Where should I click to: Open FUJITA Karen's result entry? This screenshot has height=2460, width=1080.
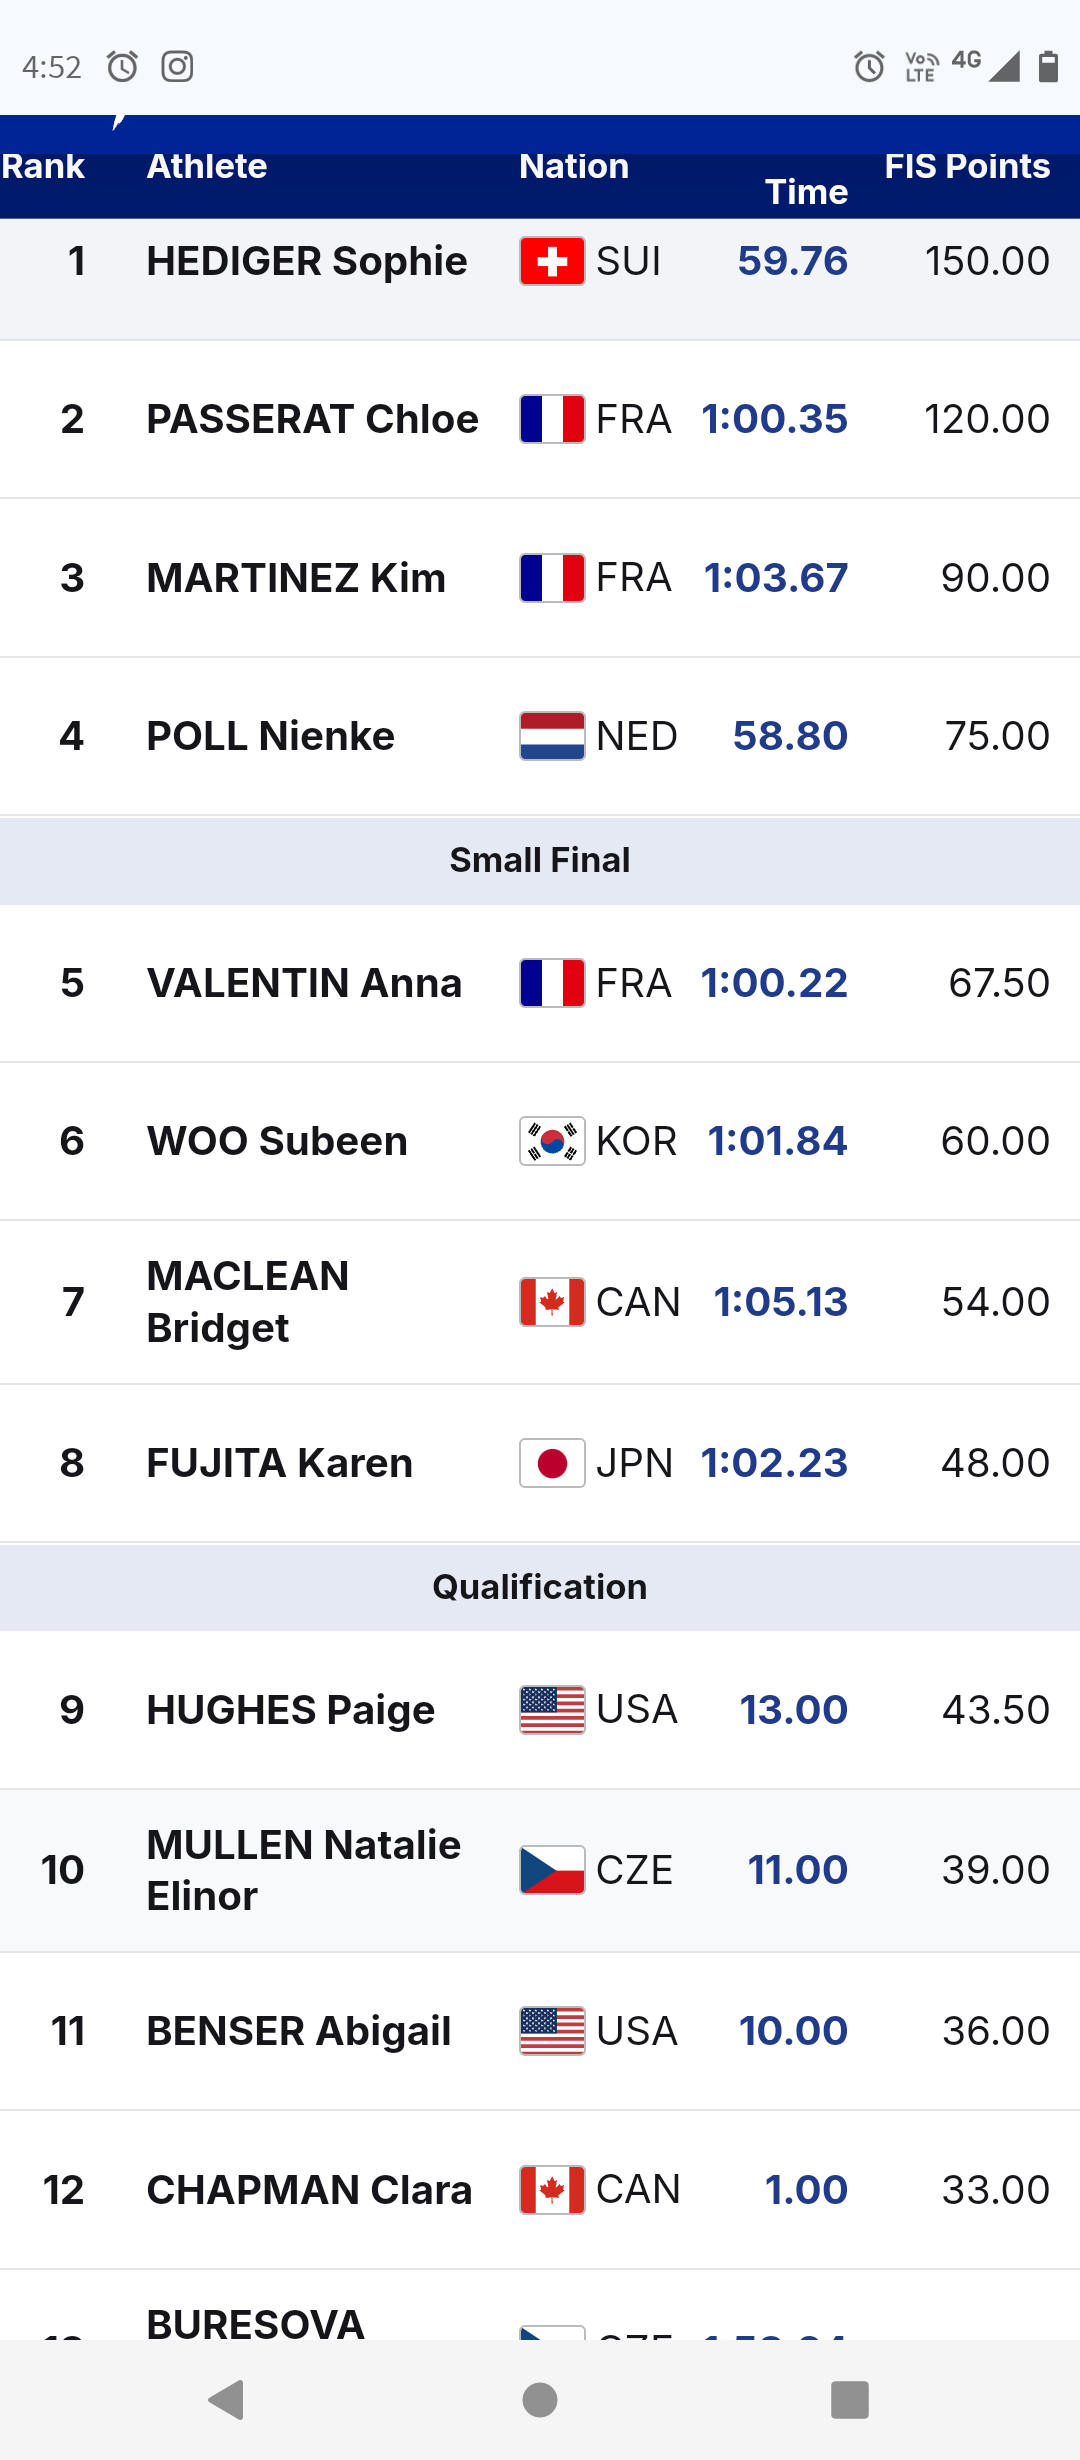click(x=279, y=1463)
